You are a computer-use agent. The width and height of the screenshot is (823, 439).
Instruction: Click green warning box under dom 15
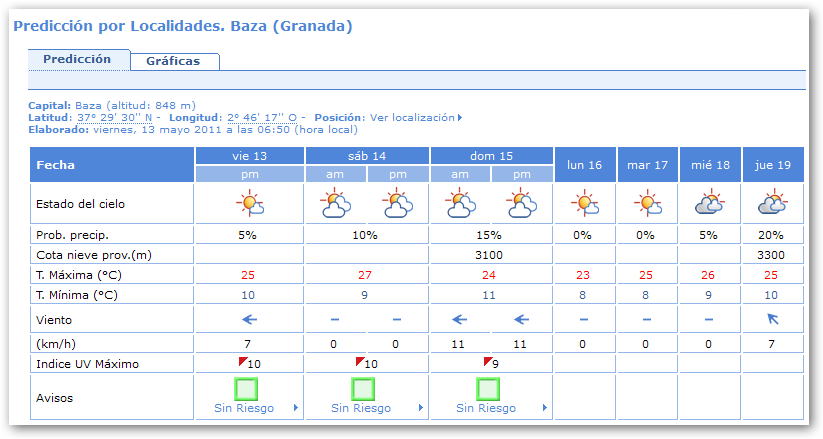489,388
